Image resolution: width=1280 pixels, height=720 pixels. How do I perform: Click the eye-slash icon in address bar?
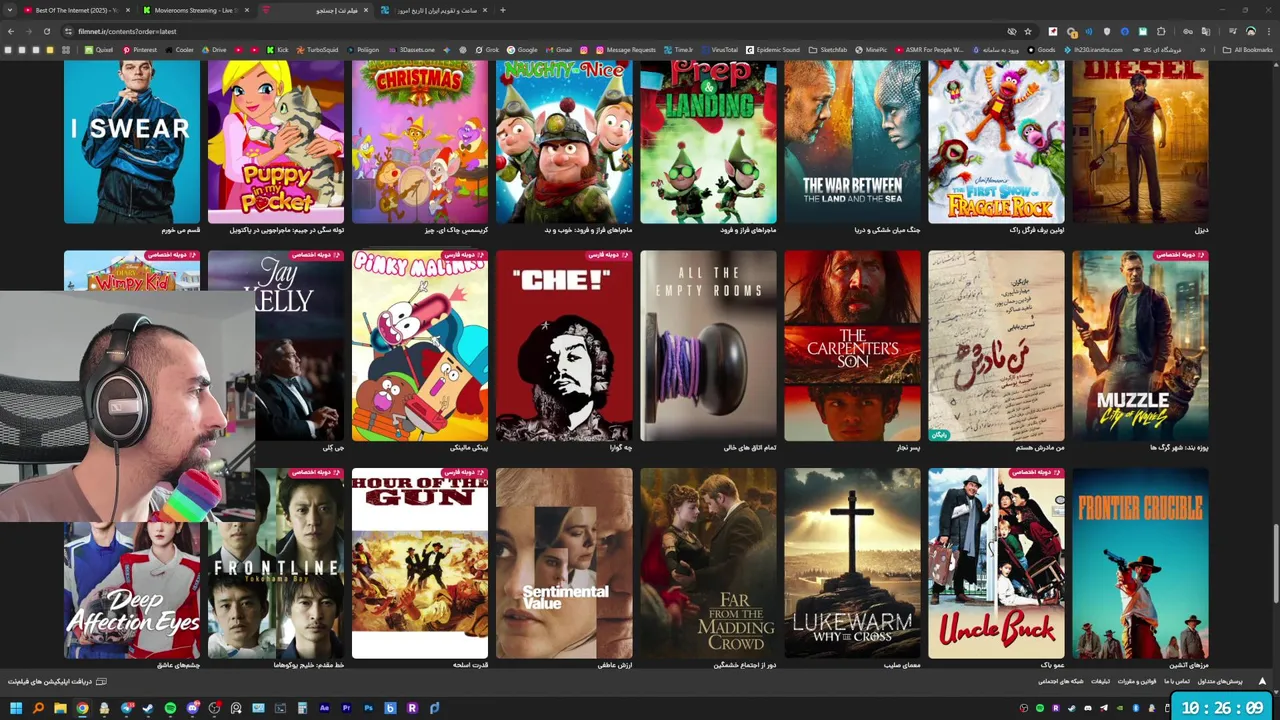point(1012,31)
